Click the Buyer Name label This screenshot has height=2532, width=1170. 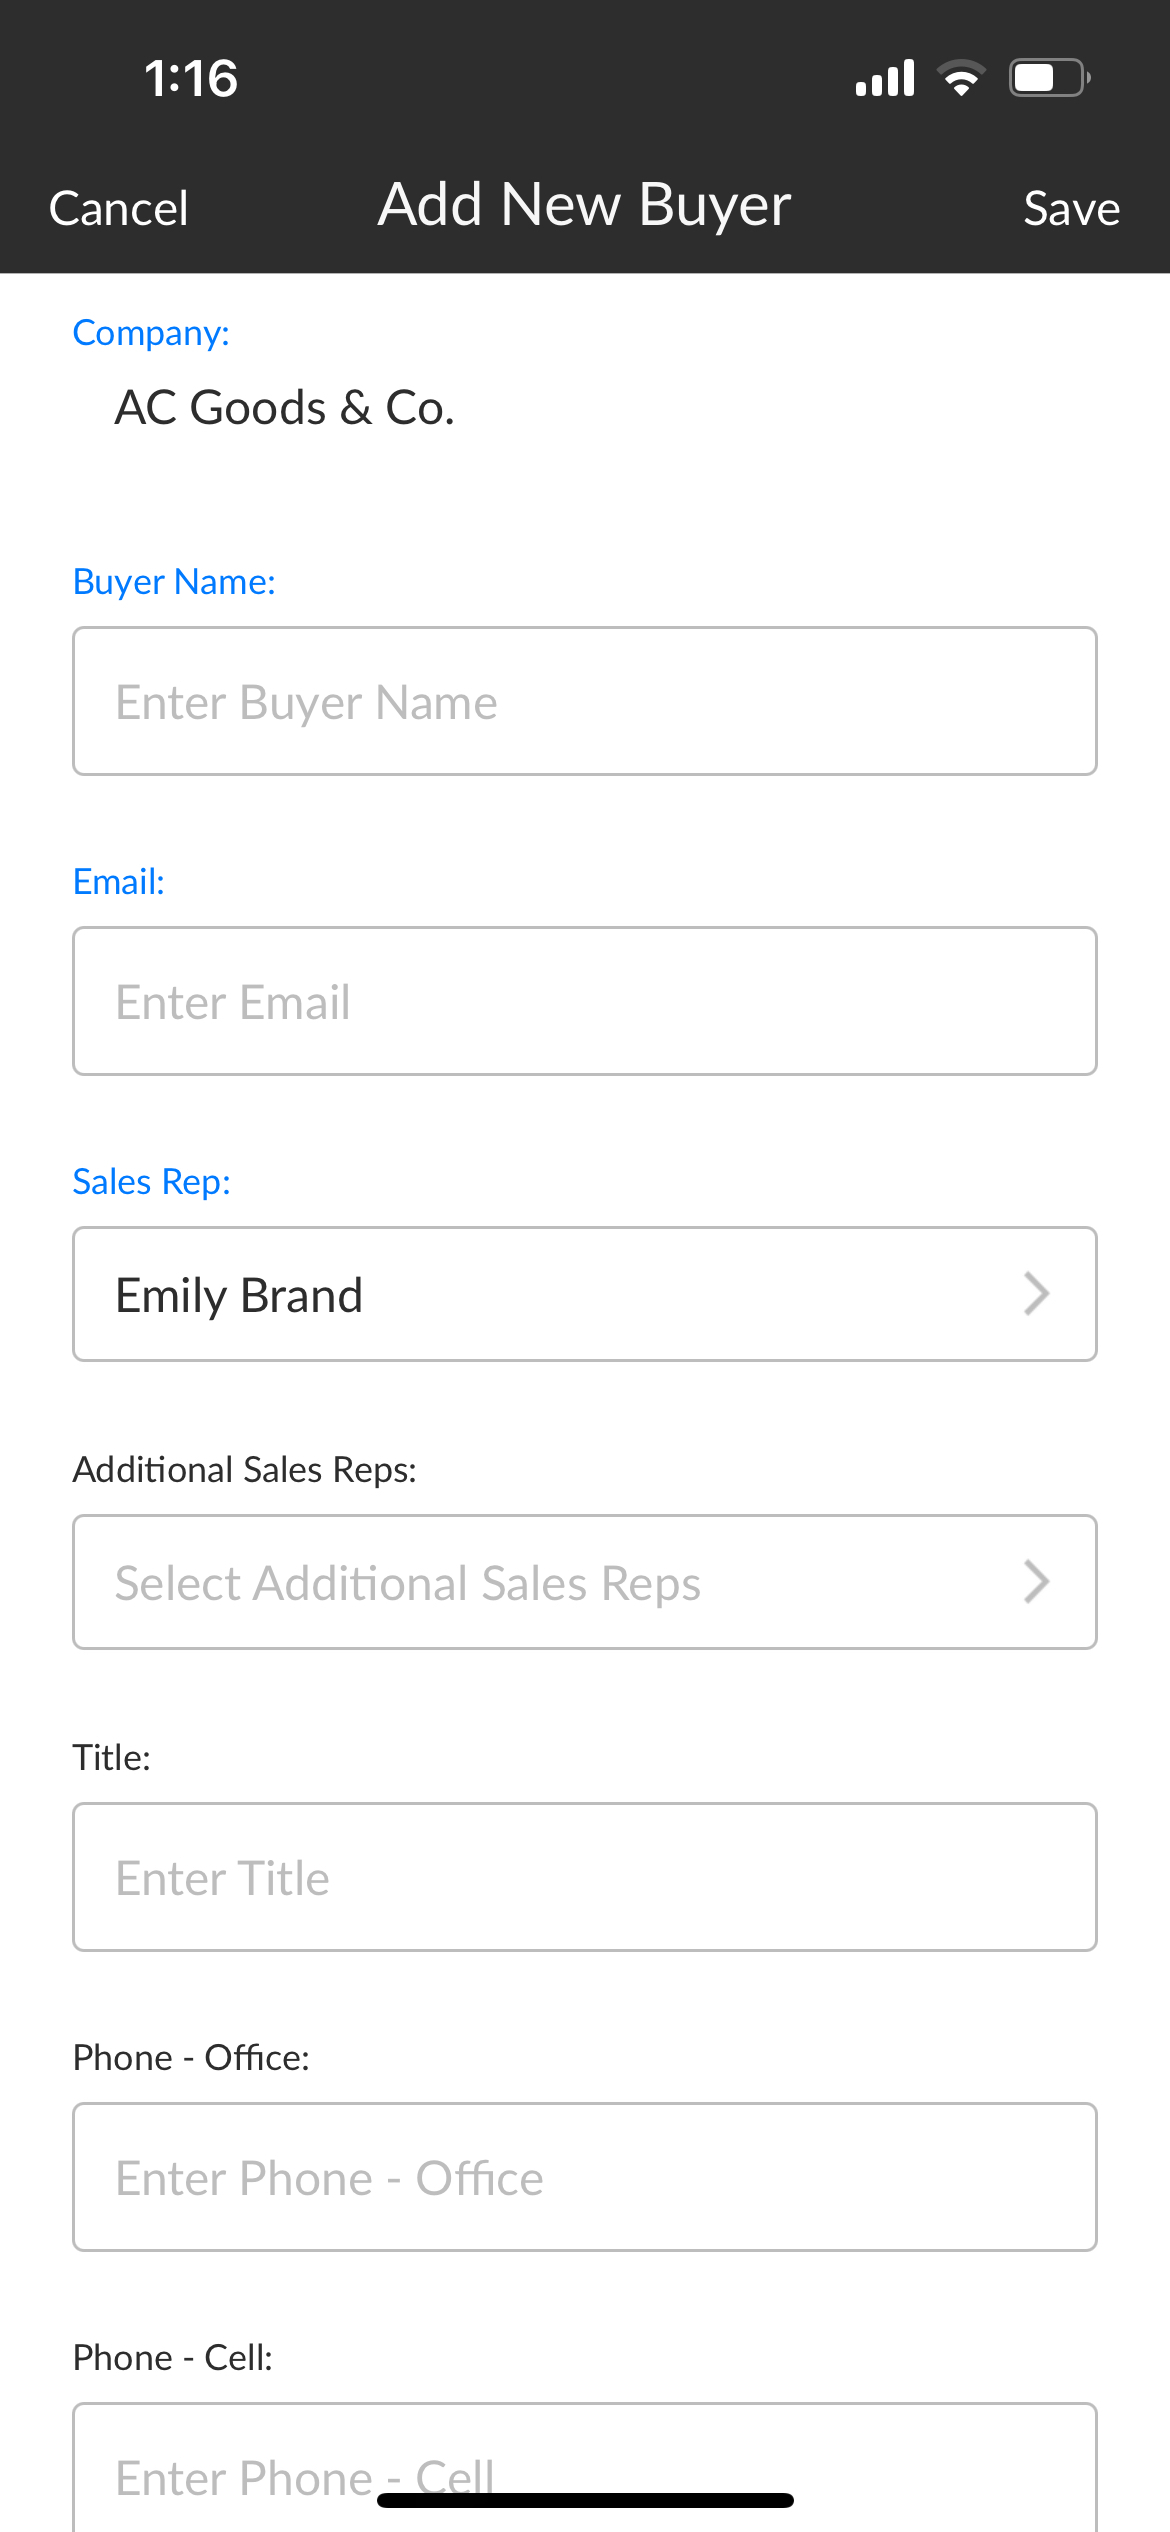(174, 582)
